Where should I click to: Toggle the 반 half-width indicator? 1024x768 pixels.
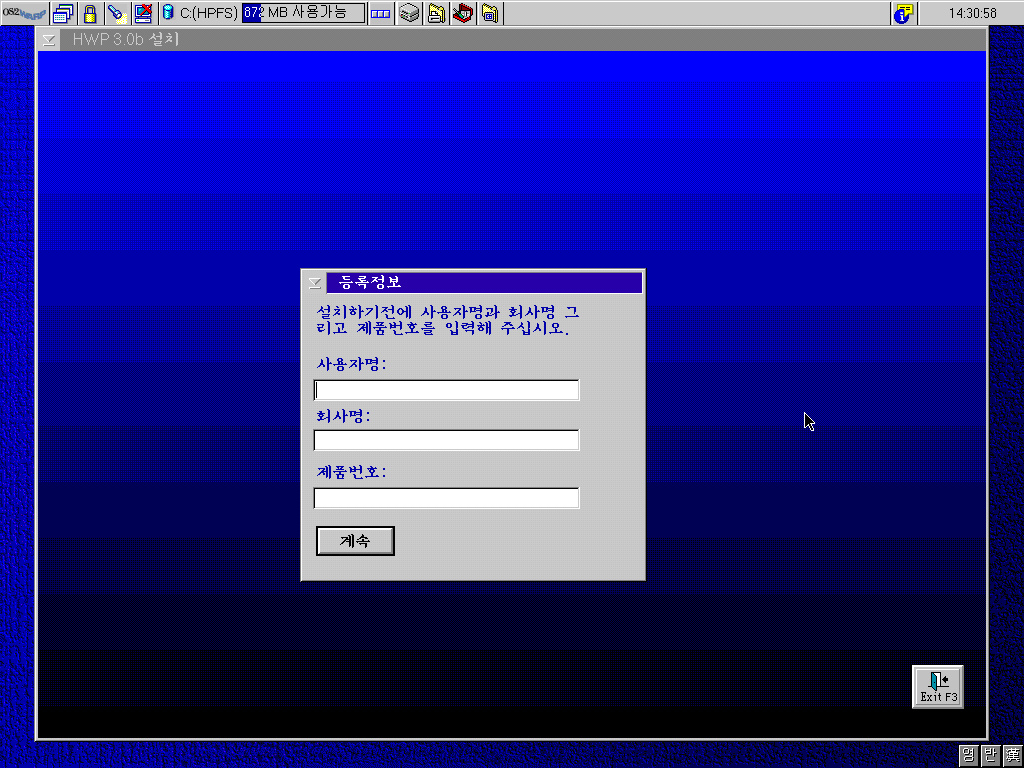990,756
